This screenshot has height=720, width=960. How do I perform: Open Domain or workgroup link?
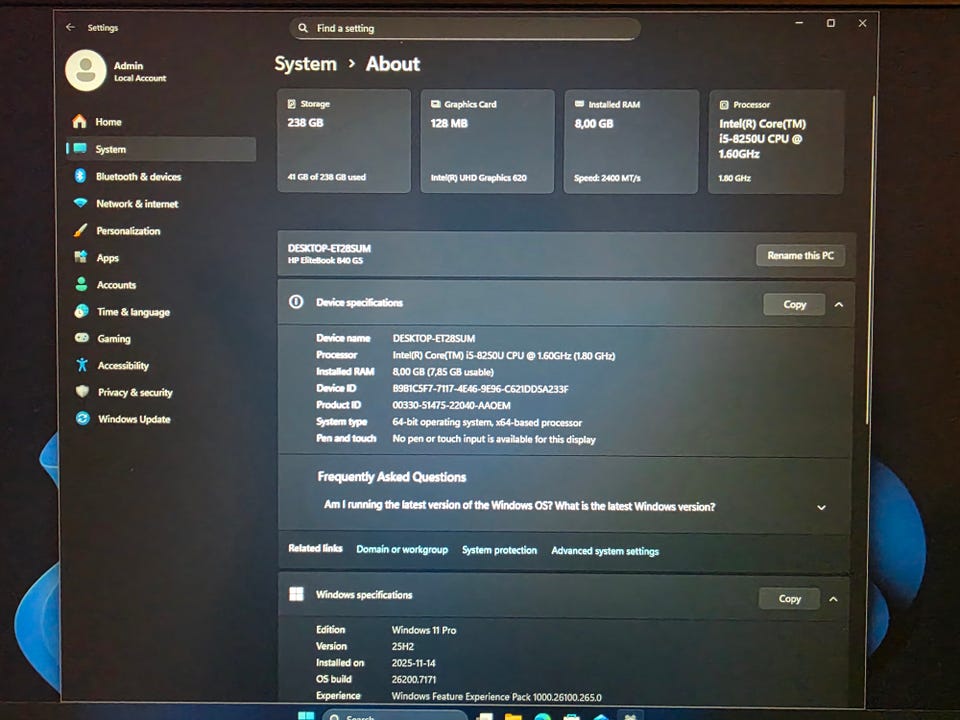402,550
